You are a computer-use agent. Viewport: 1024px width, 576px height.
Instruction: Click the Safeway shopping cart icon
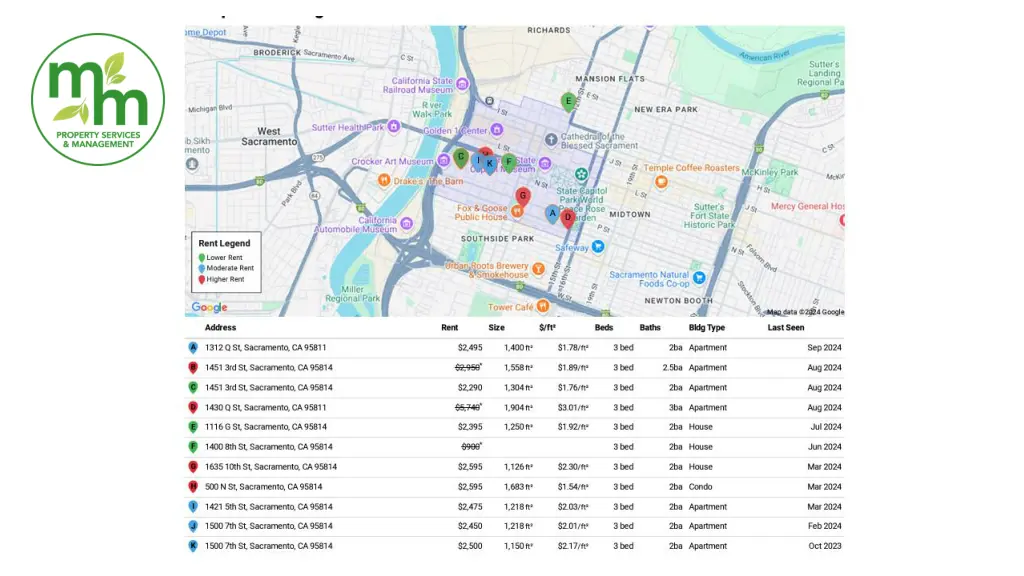pyautogui.click(x=598, y=246)
